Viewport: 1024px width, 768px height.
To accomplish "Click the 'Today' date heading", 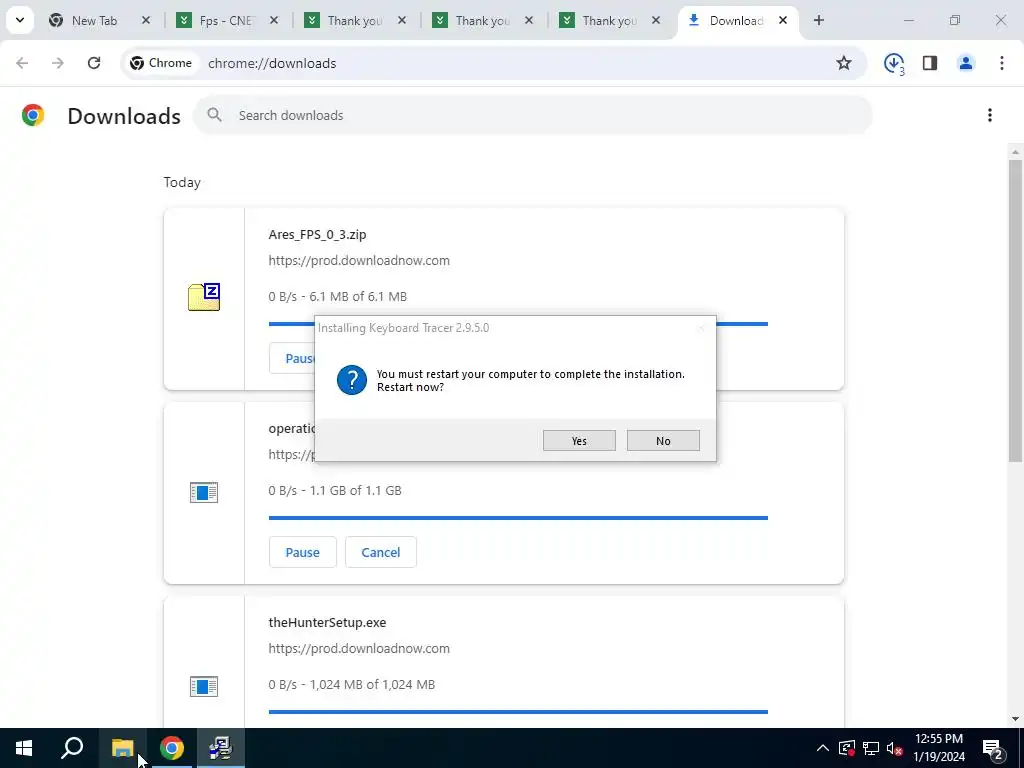I will (x=182, y=182).
